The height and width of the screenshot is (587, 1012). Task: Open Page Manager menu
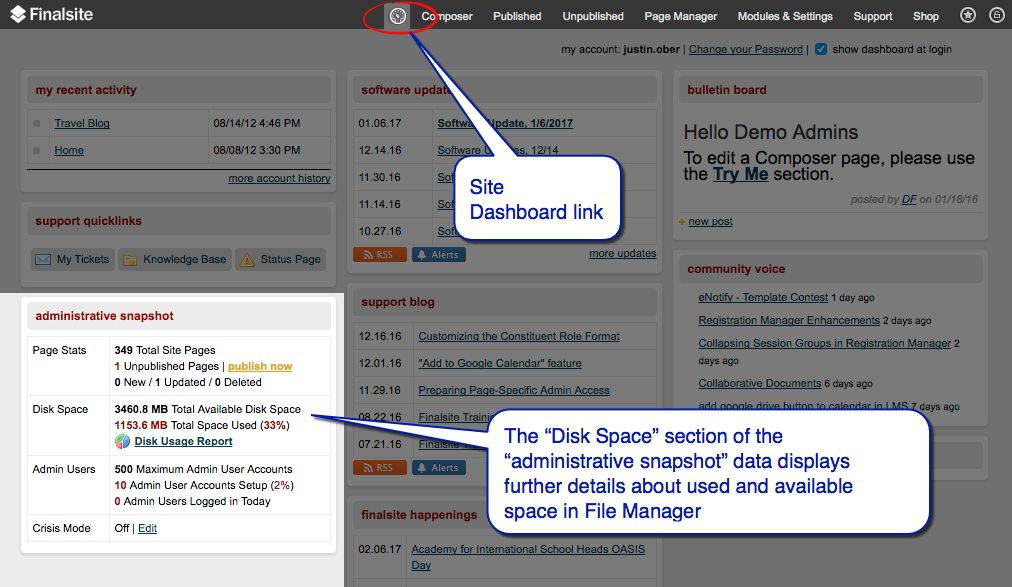click(680, 16)
